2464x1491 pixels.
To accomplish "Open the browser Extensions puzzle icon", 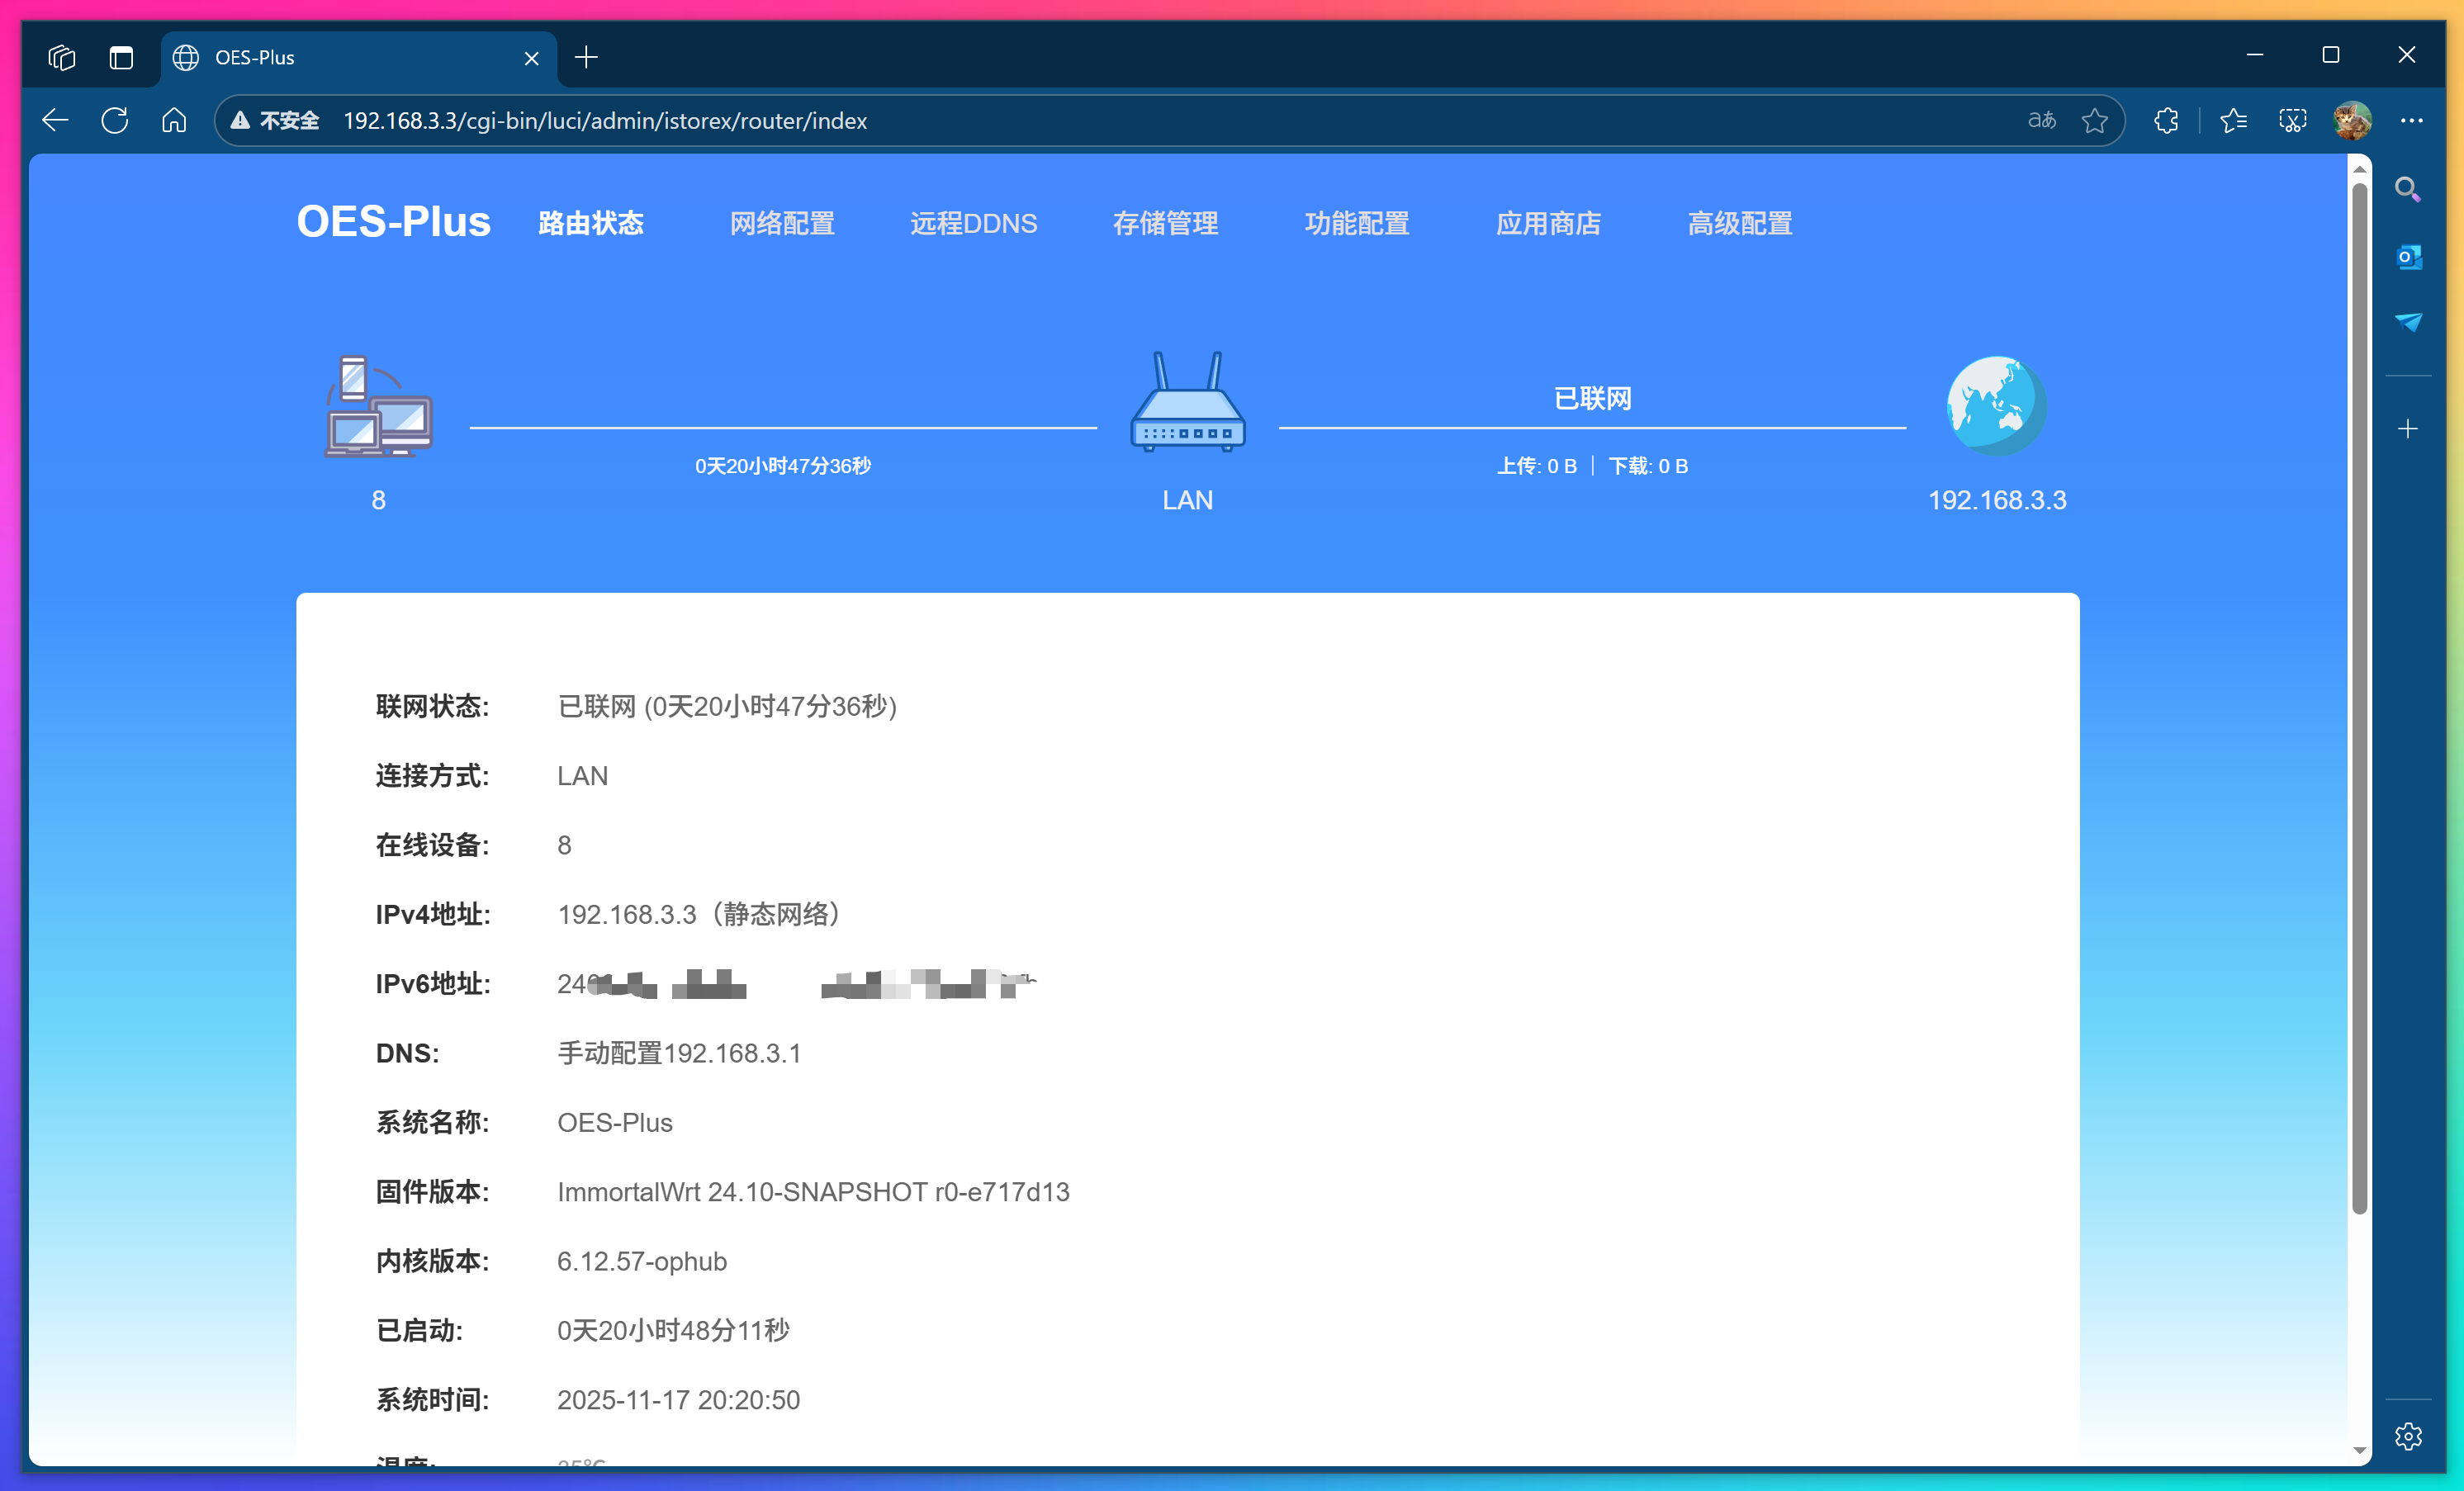I will pyautogui.click(x=2166, y=120).
